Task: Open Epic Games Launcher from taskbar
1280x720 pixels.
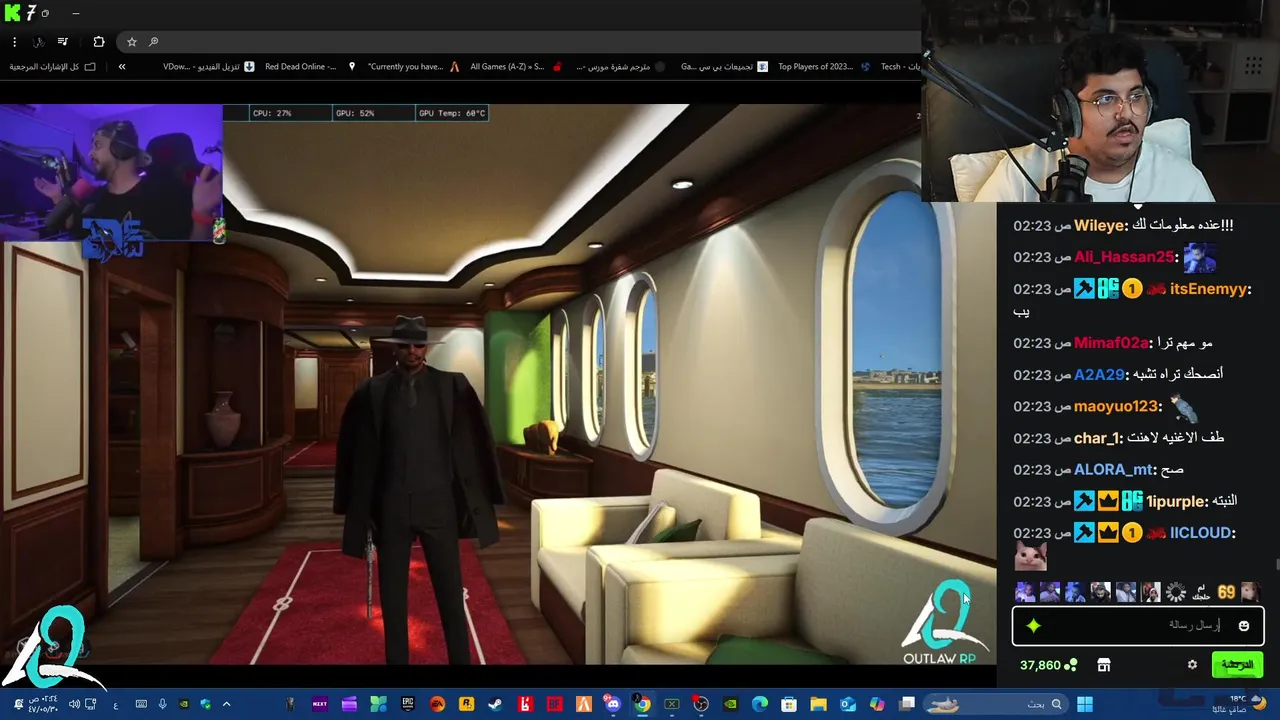Action: [408, 704]
